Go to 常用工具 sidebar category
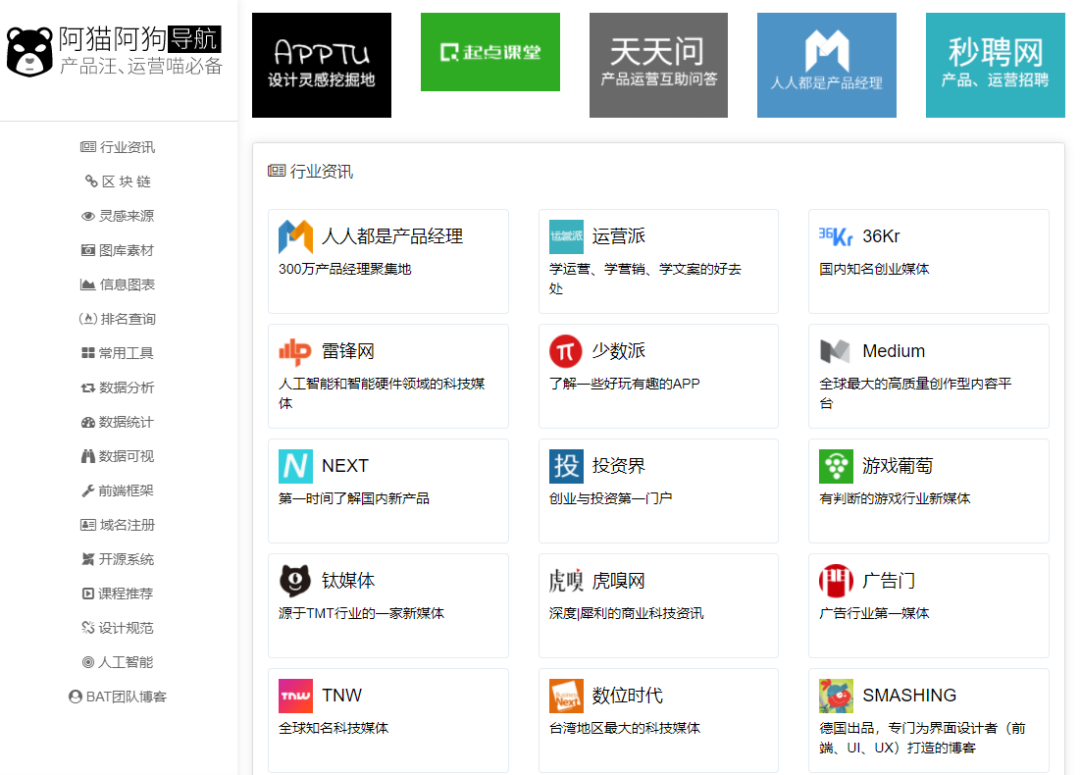This screenshot has height=775, width=1080. click(x=118, y=353)
